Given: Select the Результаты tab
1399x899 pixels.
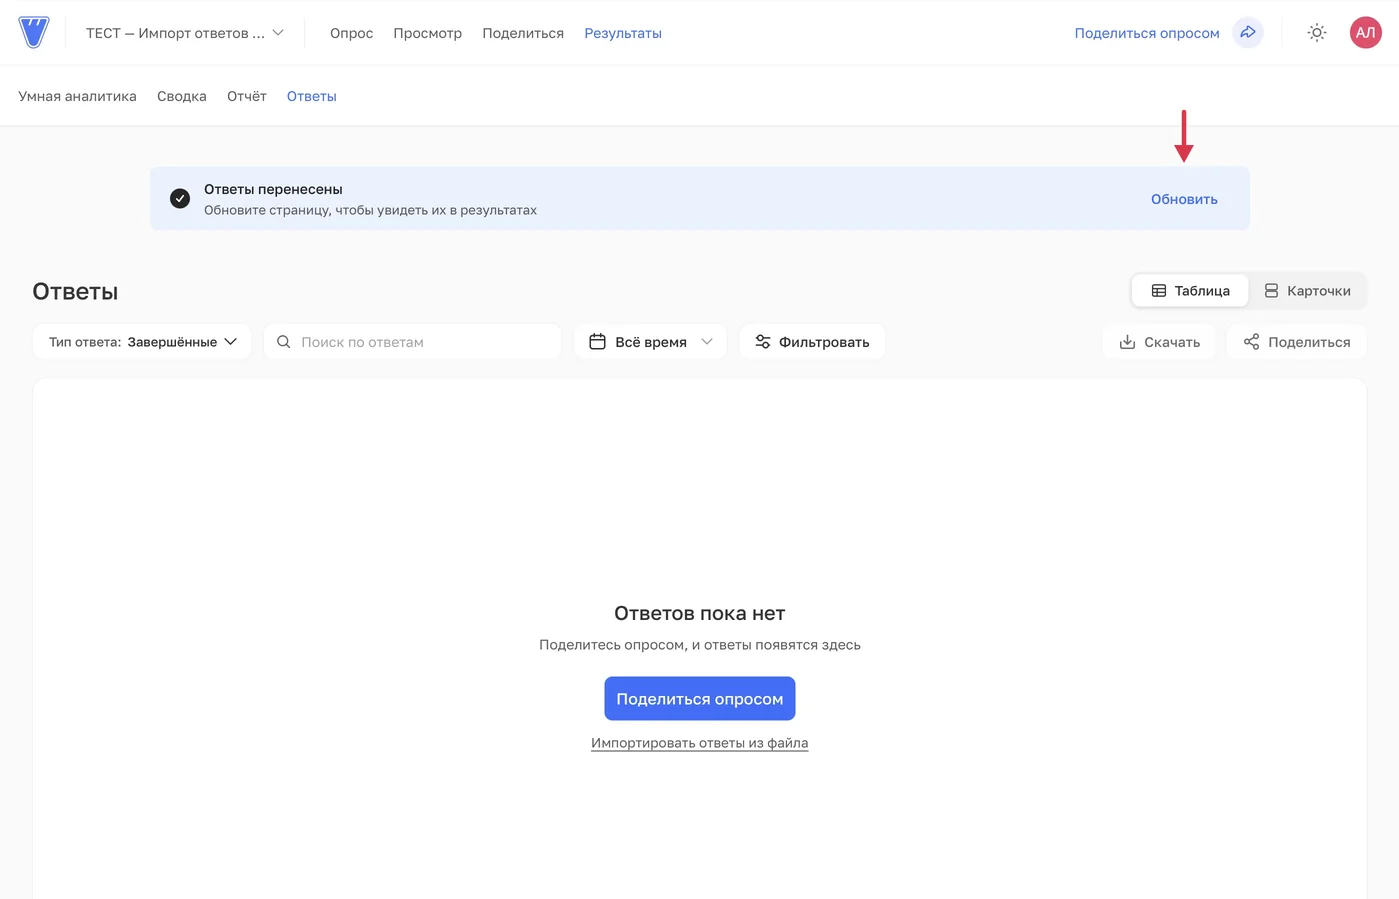Looking at the screenshot, I should (x=623, y=33).
